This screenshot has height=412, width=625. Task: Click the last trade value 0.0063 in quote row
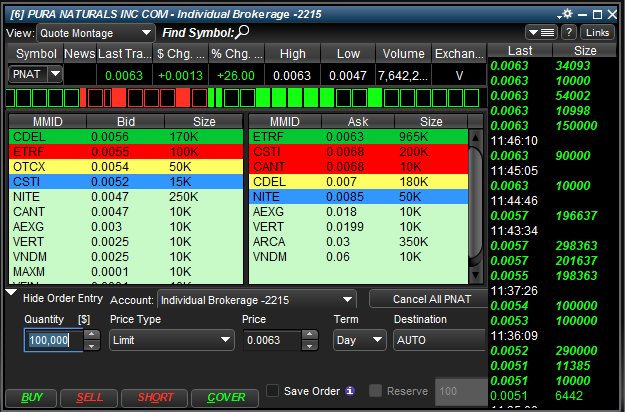124,75
